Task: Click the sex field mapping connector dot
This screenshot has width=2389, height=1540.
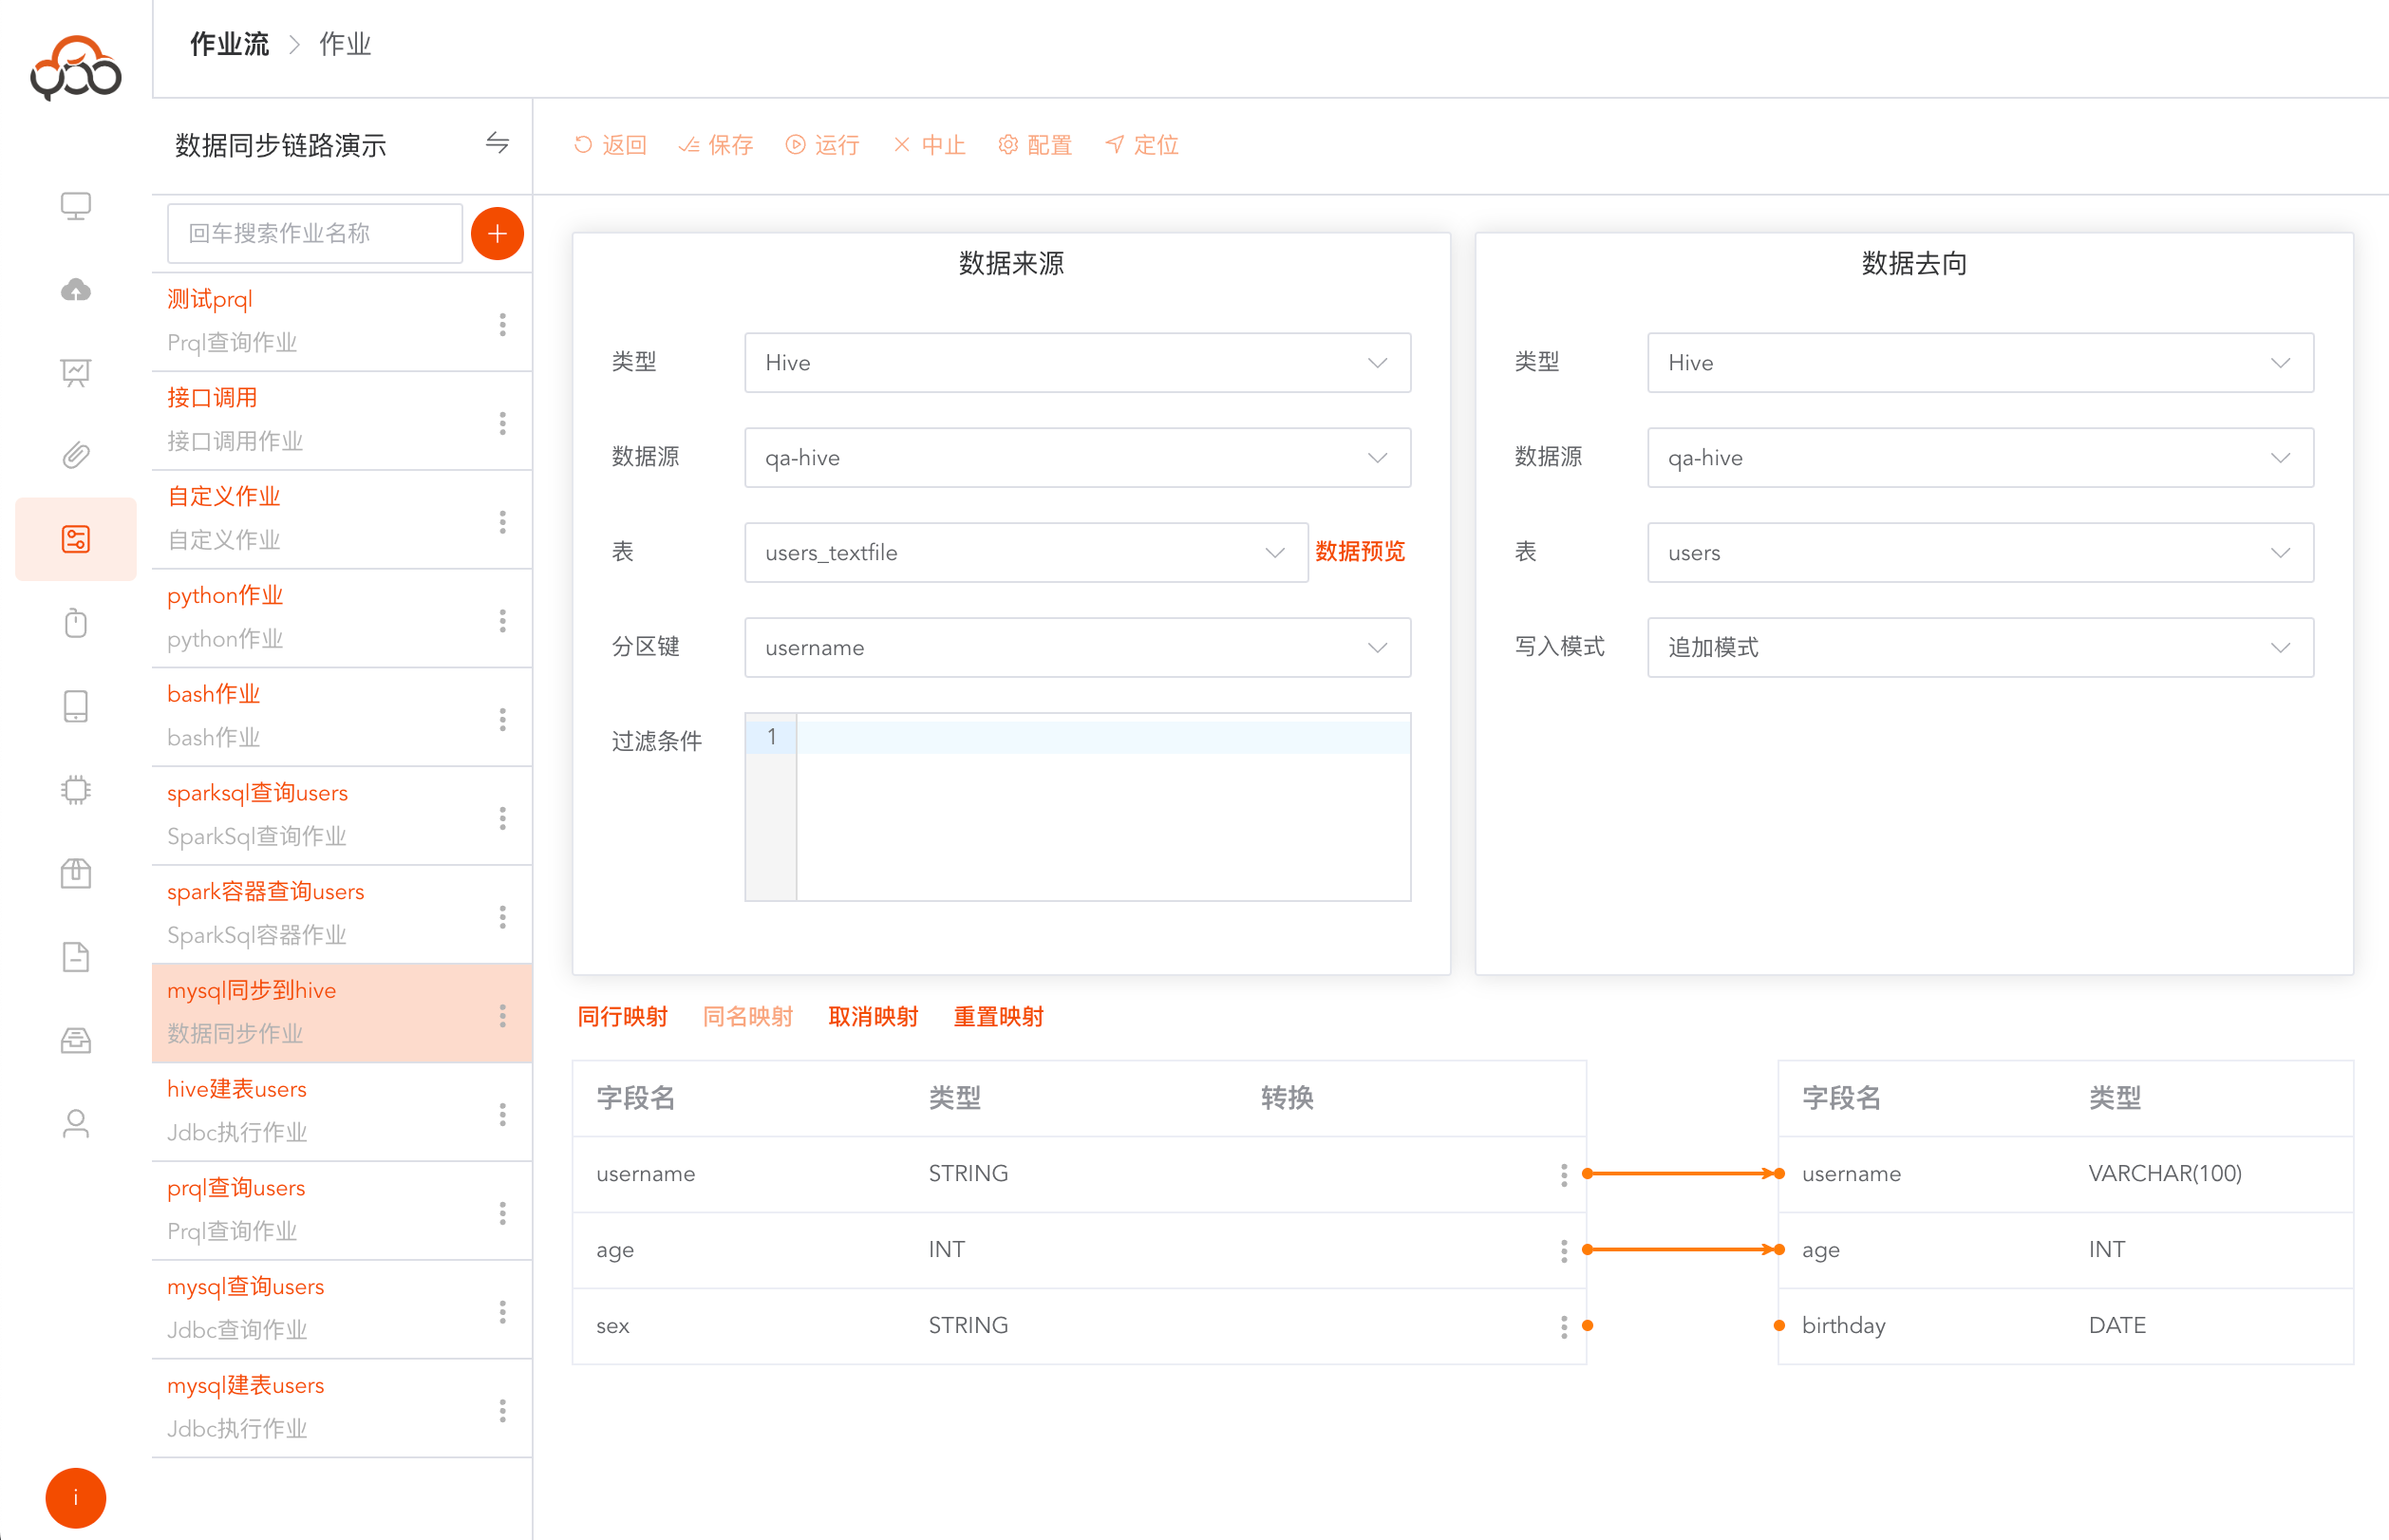Action: (1587, 1325)
